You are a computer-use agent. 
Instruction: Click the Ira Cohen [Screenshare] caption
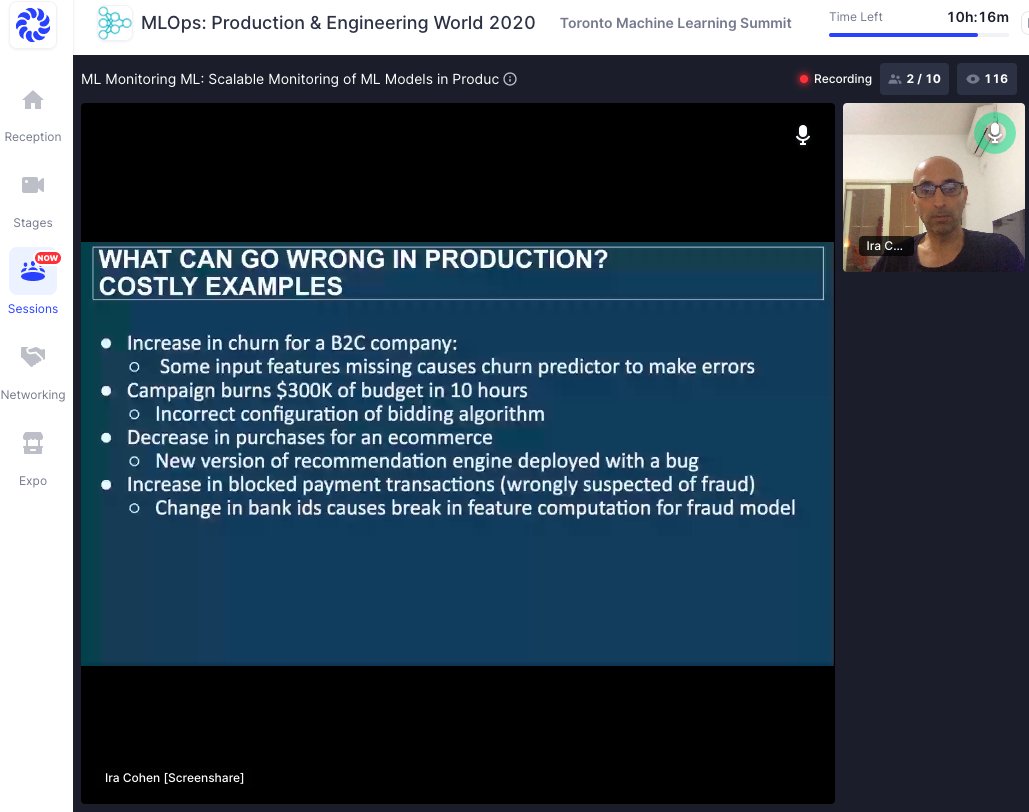click(x=174, y=778)
